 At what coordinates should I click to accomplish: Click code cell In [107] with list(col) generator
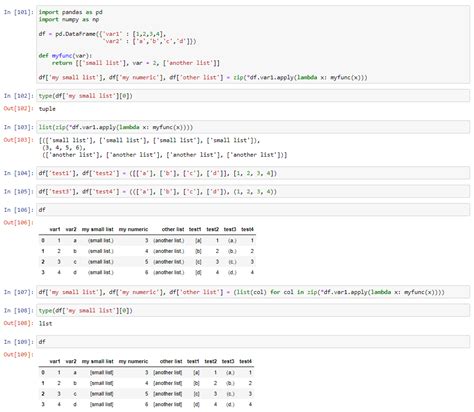coord(253,292)
